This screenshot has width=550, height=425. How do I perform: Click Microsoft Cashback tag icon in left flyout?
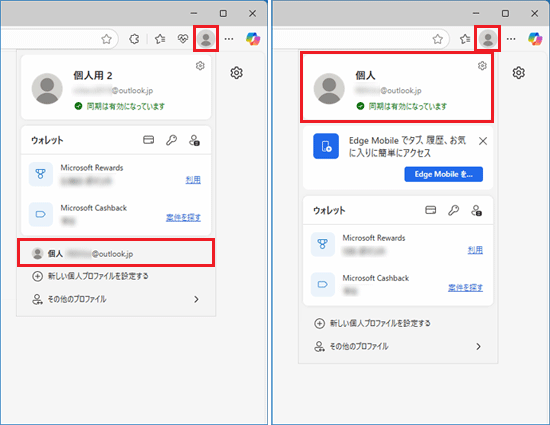[x=41, y=214]
